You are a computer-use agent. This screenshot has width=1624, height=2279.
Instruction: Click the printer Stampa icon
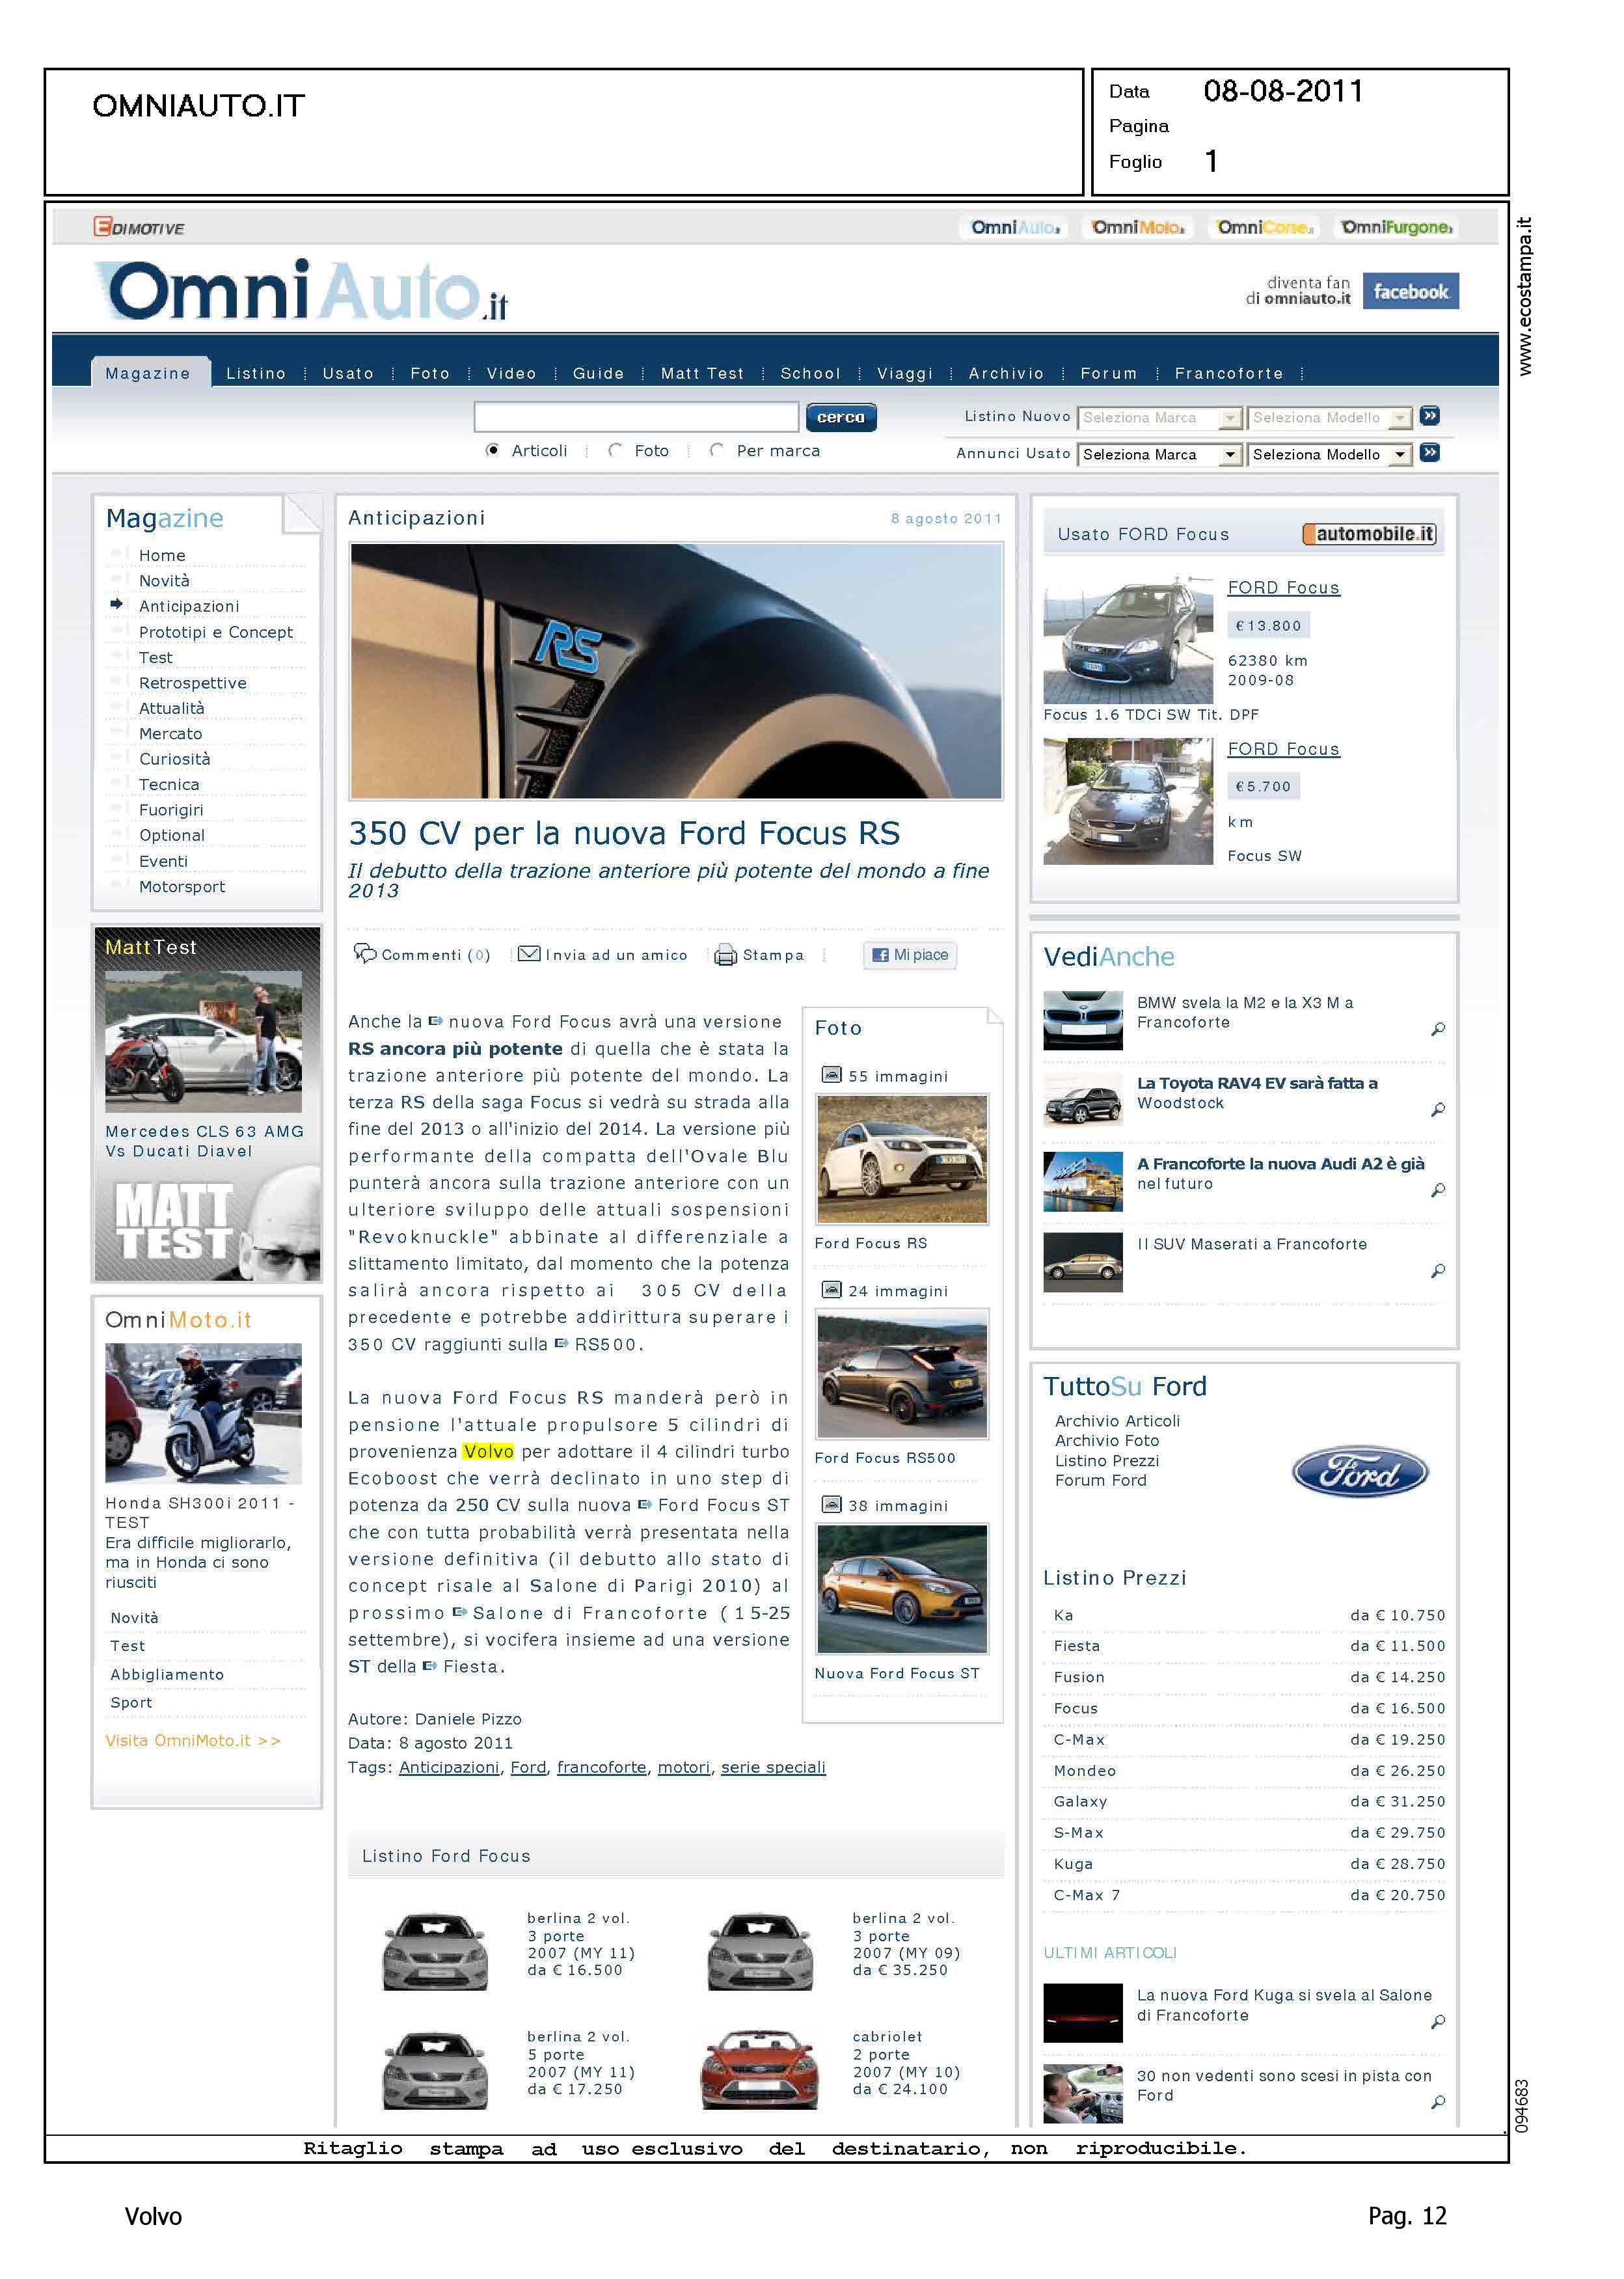[x=725, y=955]
